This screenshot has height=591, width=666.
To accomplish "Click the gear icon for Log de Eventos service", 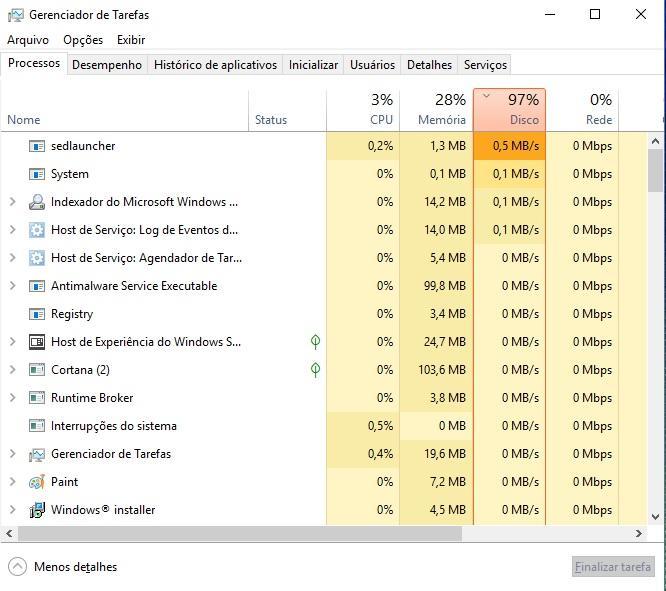I will pyautogui.click(x=37, y=230).
